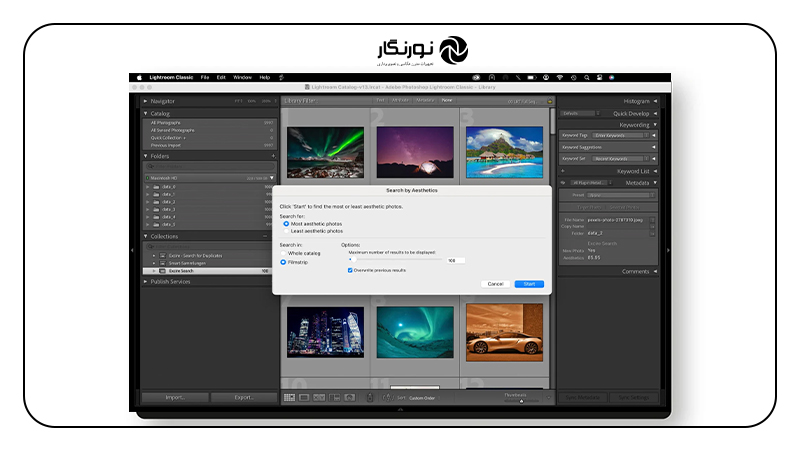Viewport: 800px width, 450px height.
Task: Click the left panel collapse arrow
Action: pos(132,251)
